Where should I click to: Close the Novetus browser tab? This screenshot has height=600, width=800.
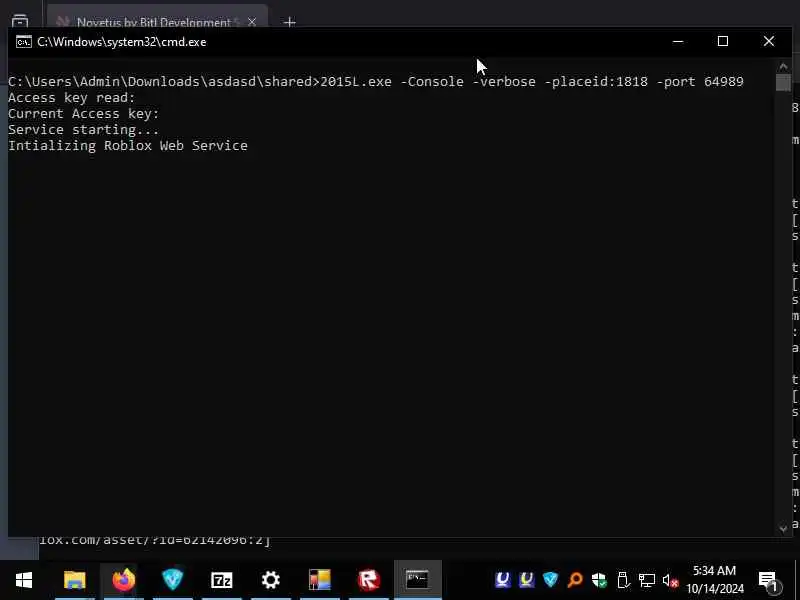point(252,22)
